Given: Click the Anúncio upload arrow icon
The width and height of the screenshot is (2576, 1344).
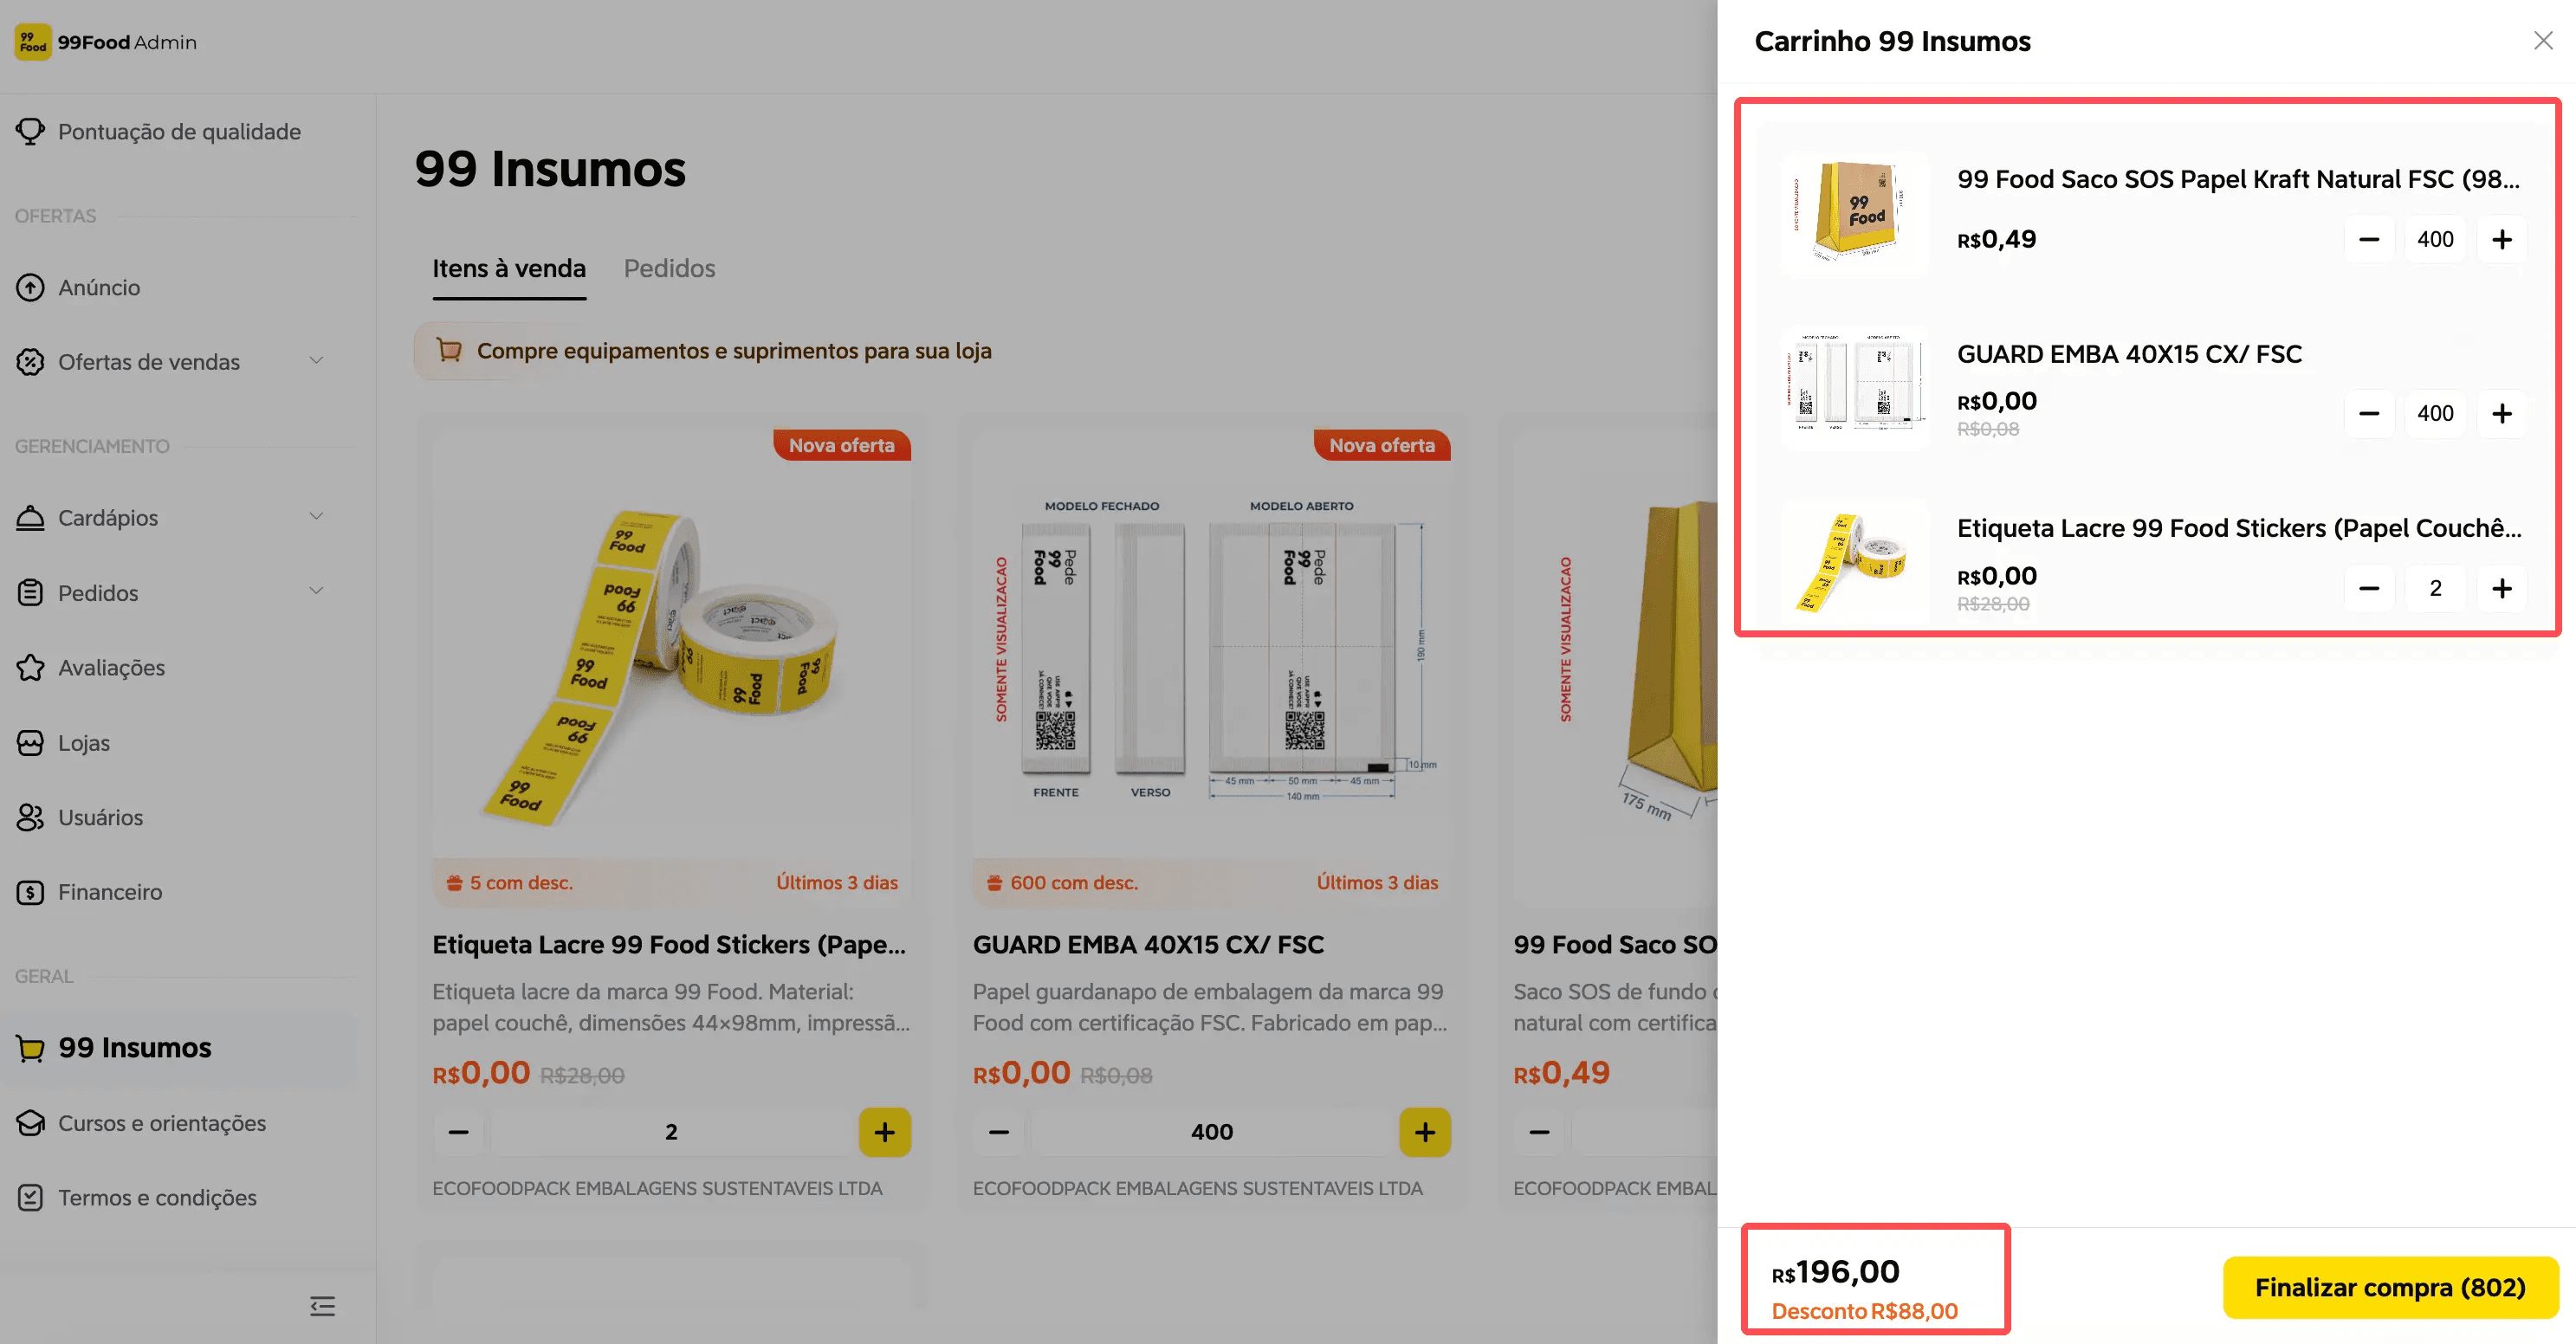Looking at the screenshot, I should point(30,287).
